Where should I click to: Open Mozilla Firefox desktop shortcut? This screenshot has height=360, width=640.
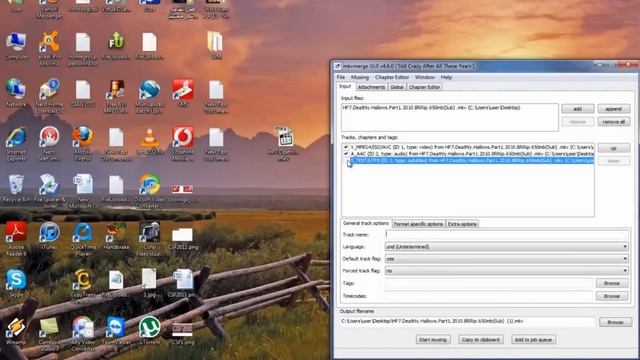click(83, 143)
